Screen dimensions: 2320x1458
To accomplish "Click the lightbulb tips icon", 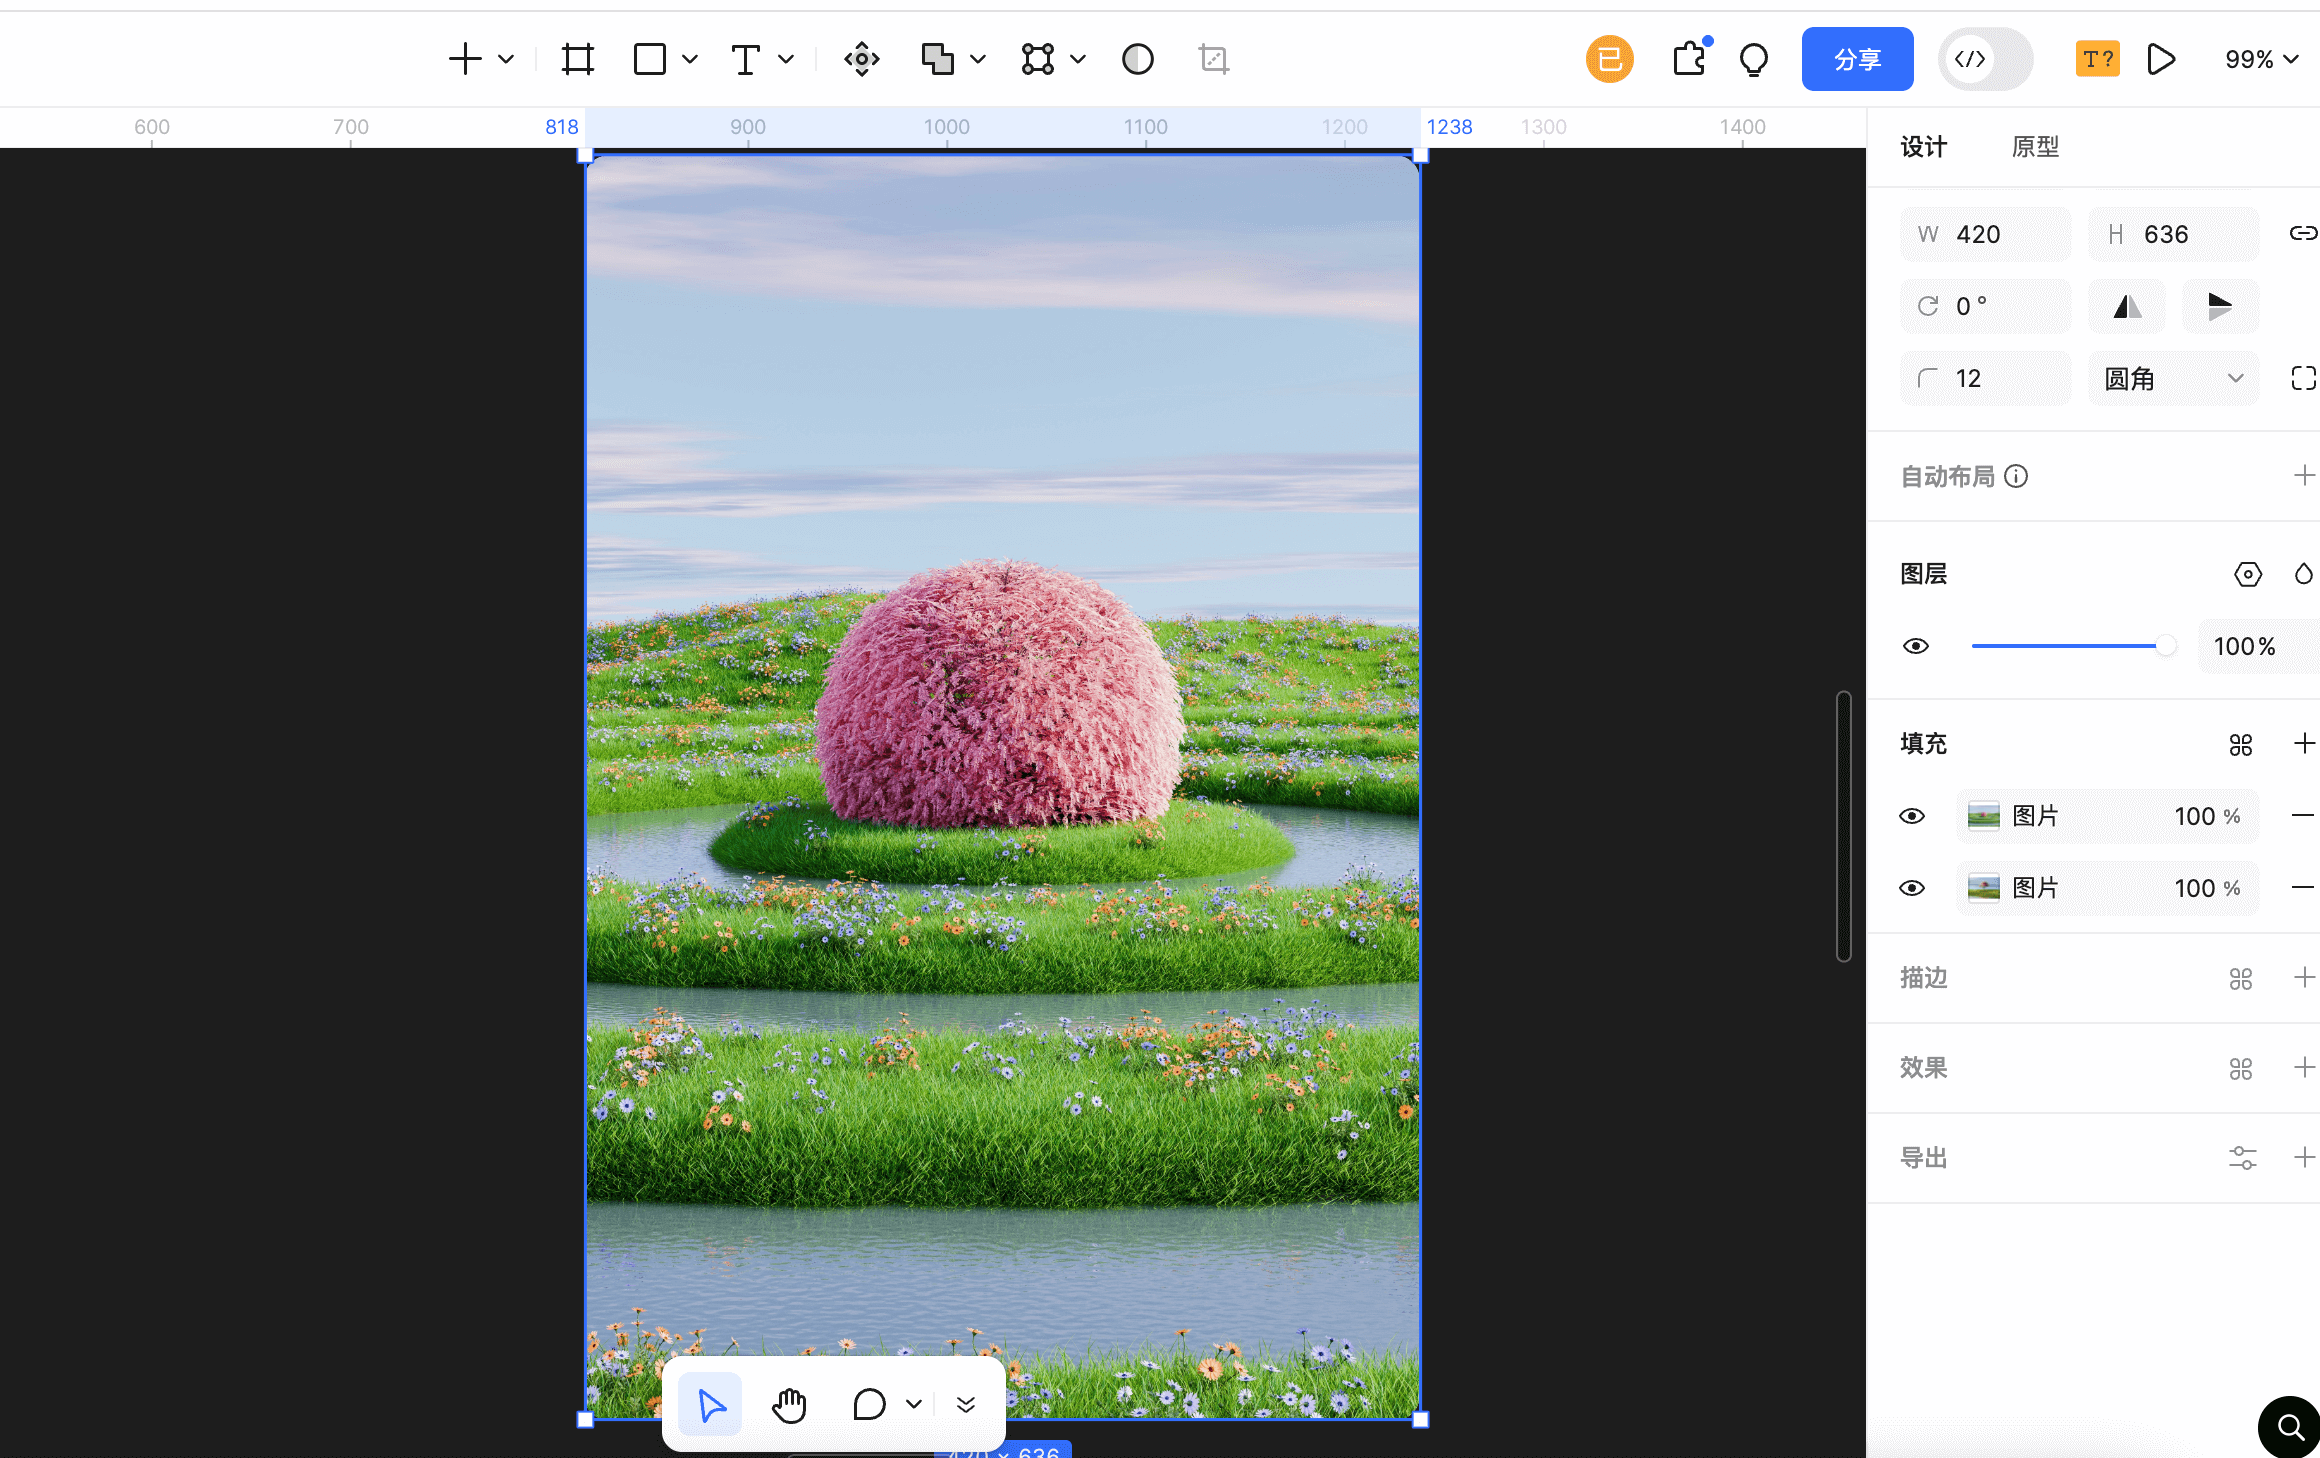I will coord(1754,59).
